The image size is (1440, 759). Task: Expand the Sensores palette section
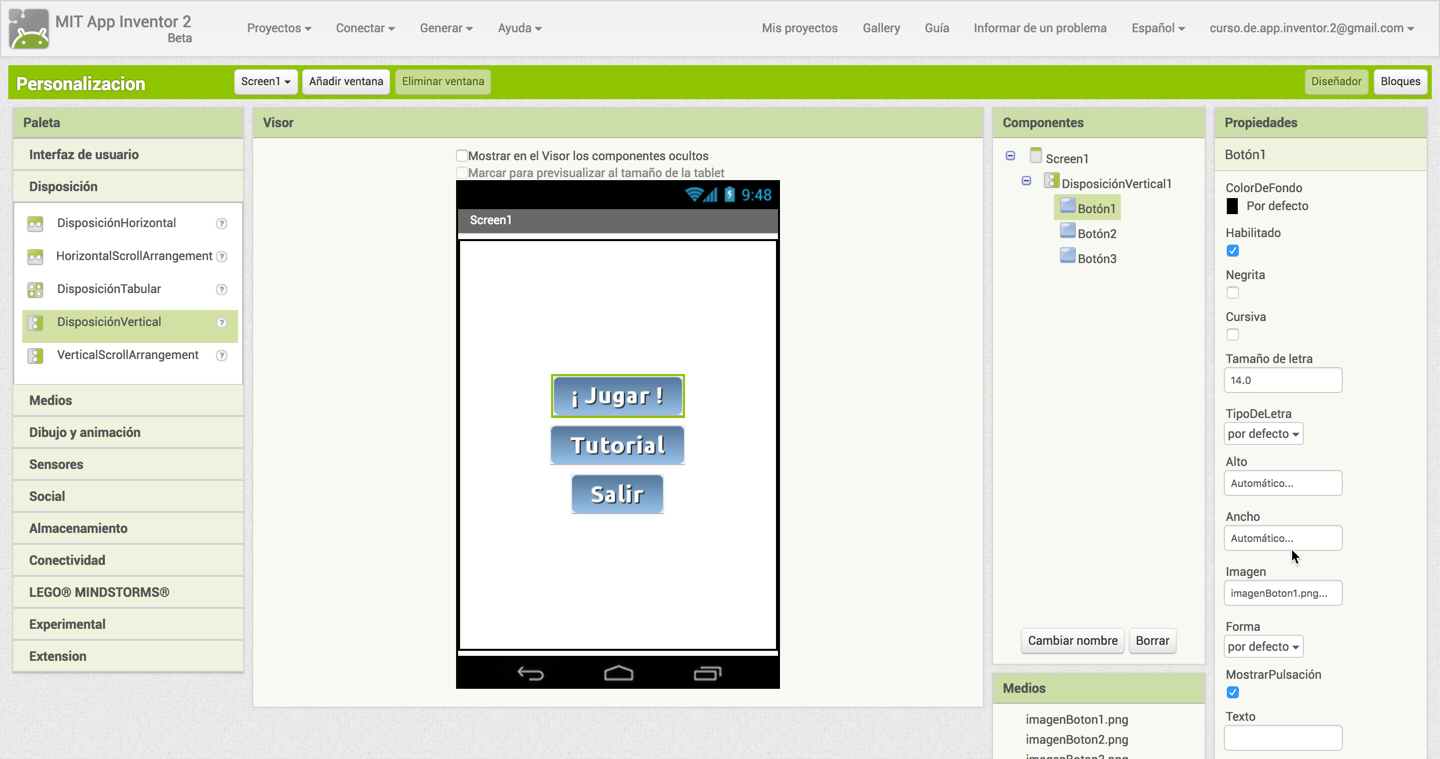pos(128,465)
